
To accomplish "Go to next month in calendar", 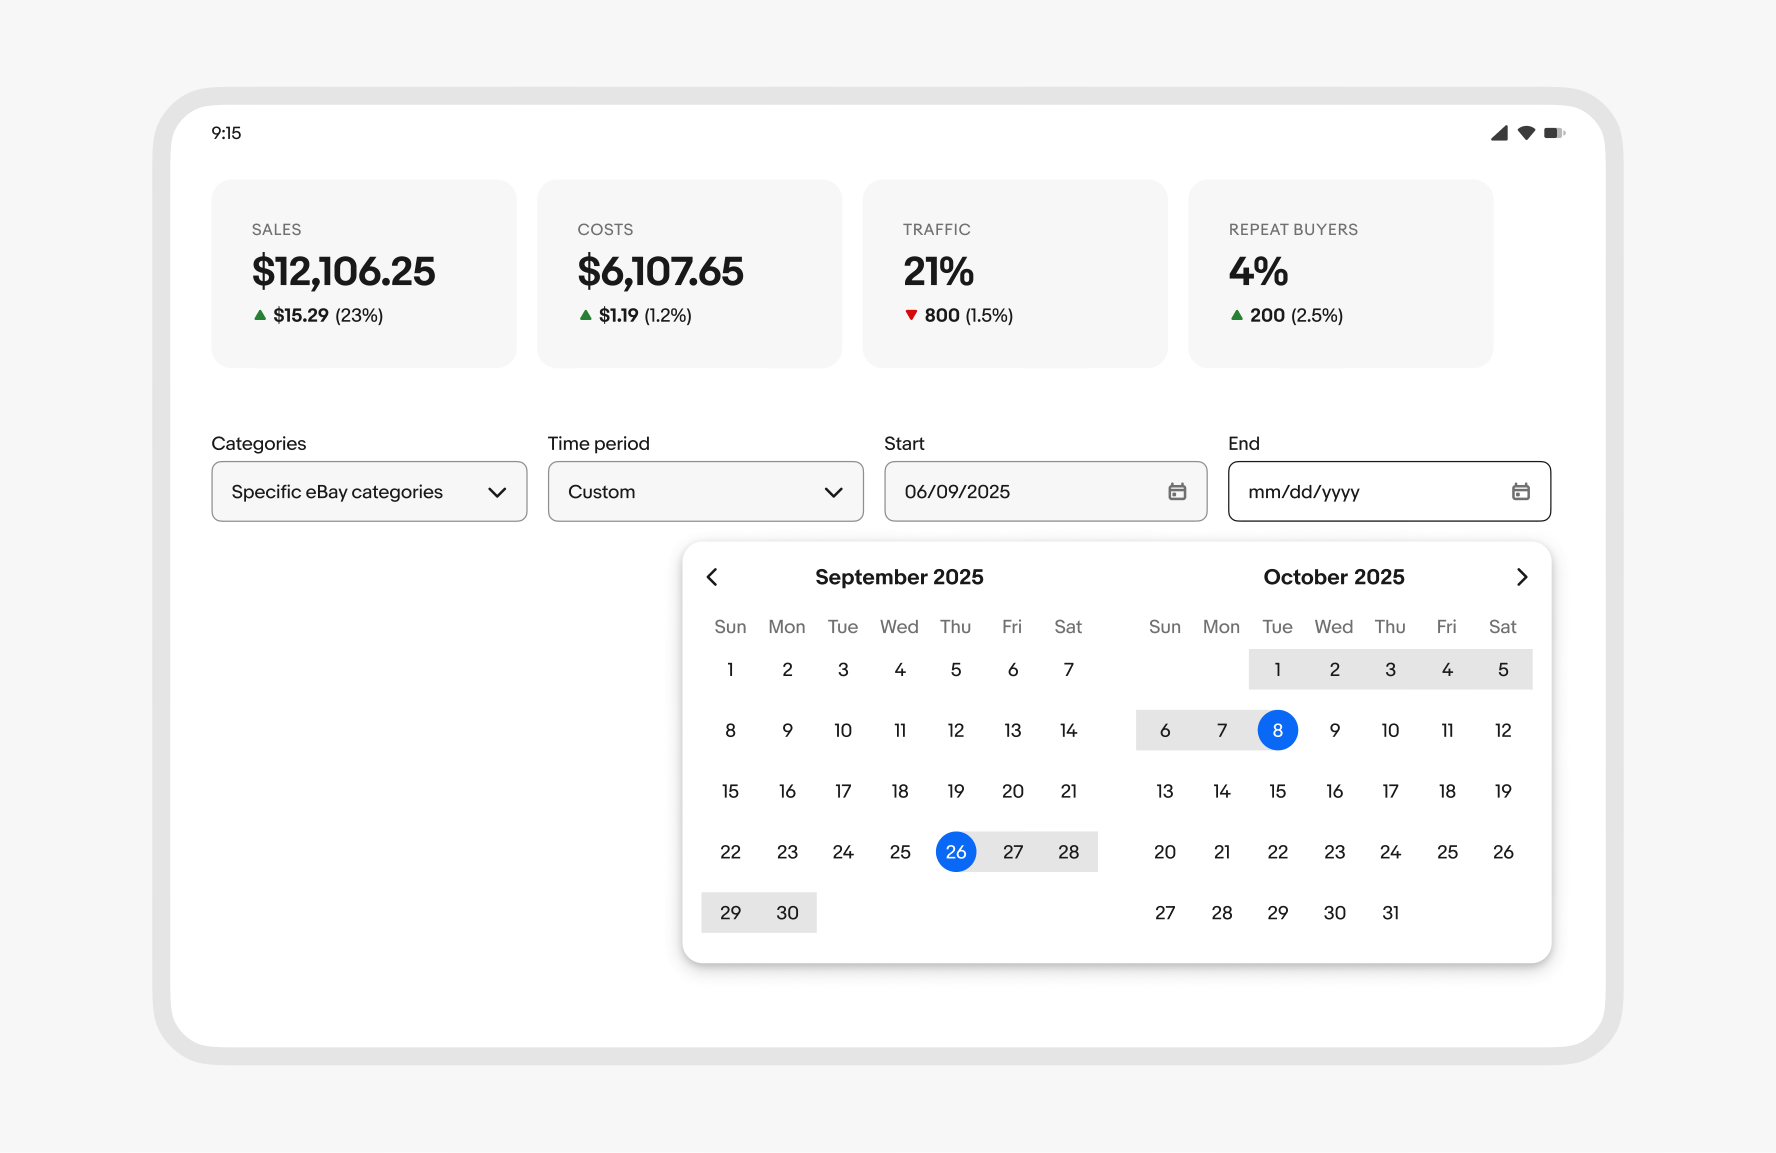I will pos(1522,577).
